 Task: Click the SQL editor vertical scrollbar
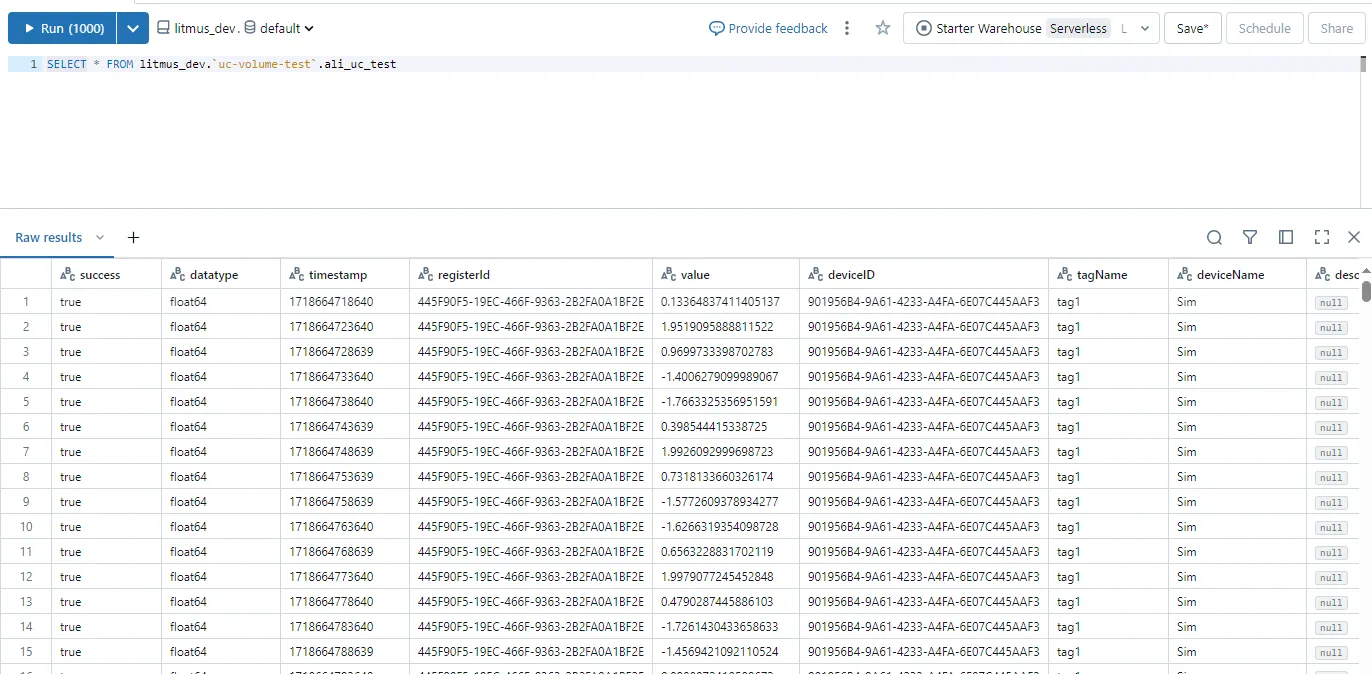(1362, 64)
